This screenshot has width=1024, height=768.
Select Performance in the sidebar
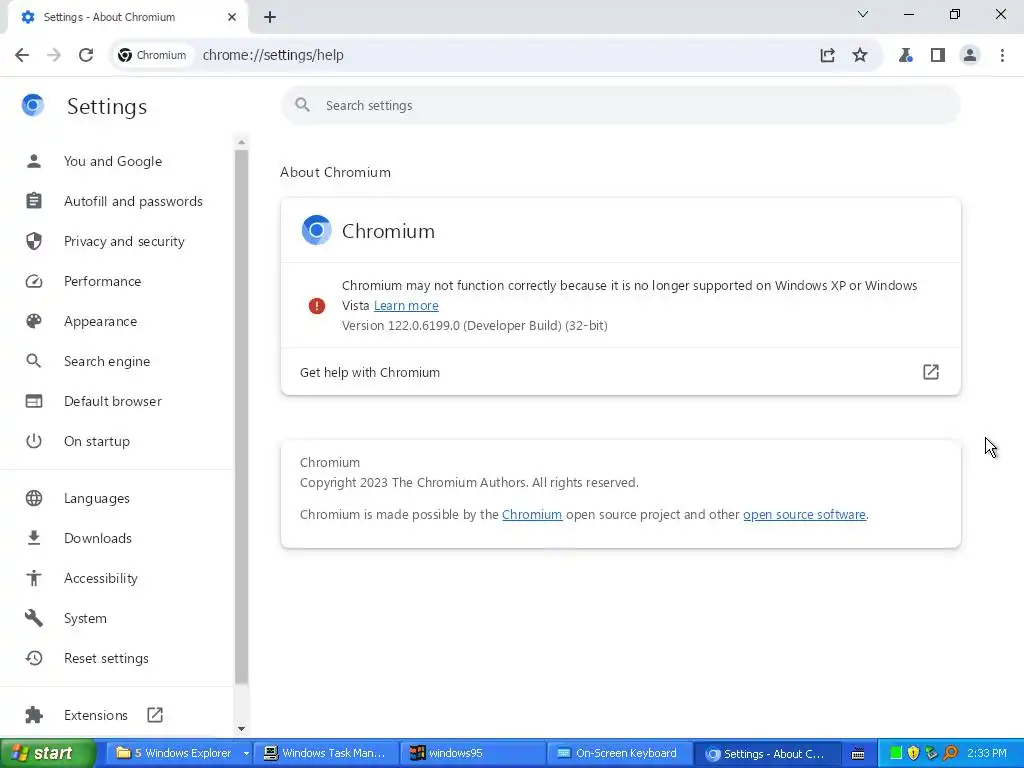point(103,281)
